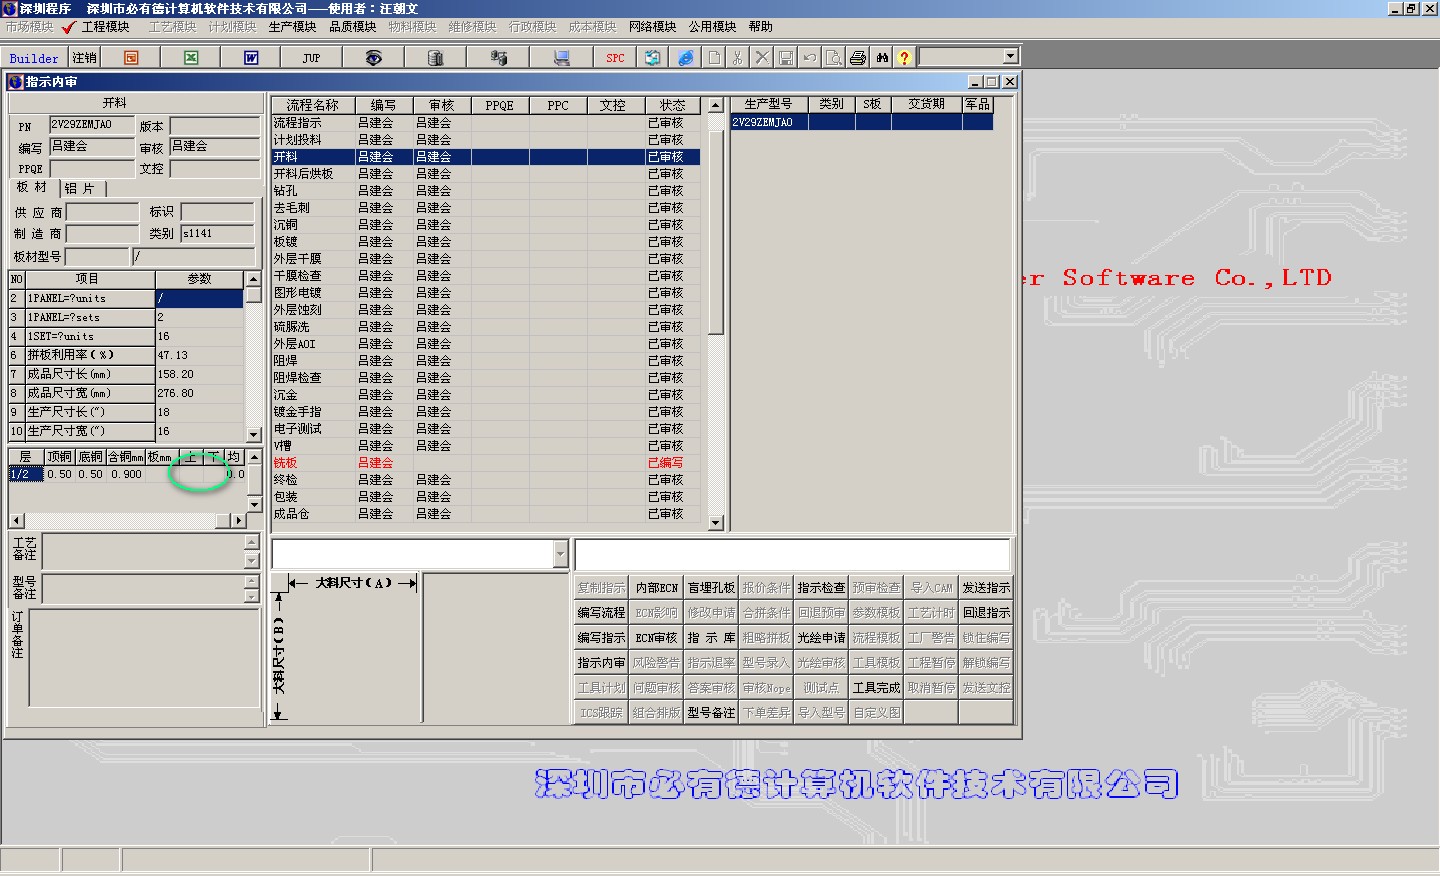Click the printer icon
Viewport: 1440px width, 876px height.
858,58
